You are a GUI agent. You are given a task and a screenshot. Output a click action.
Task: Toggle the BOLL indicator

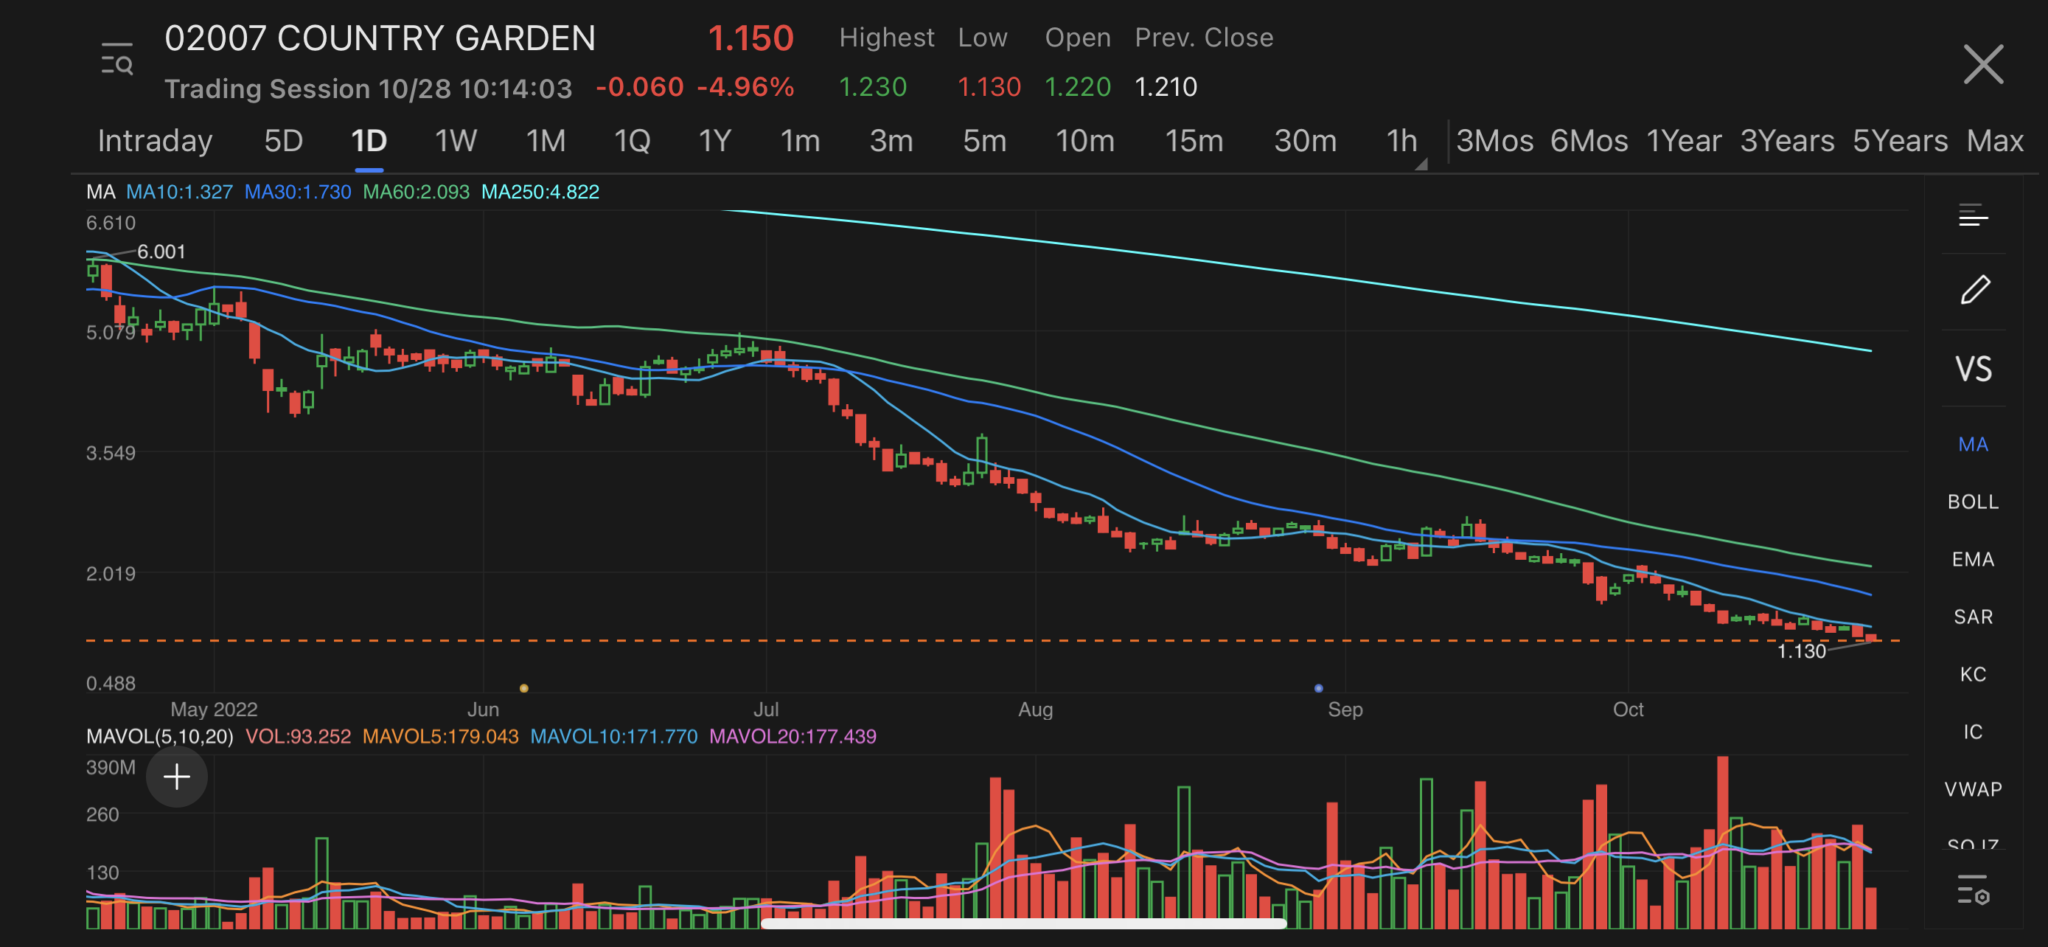pyautogui.click(x=1973, y=502)
